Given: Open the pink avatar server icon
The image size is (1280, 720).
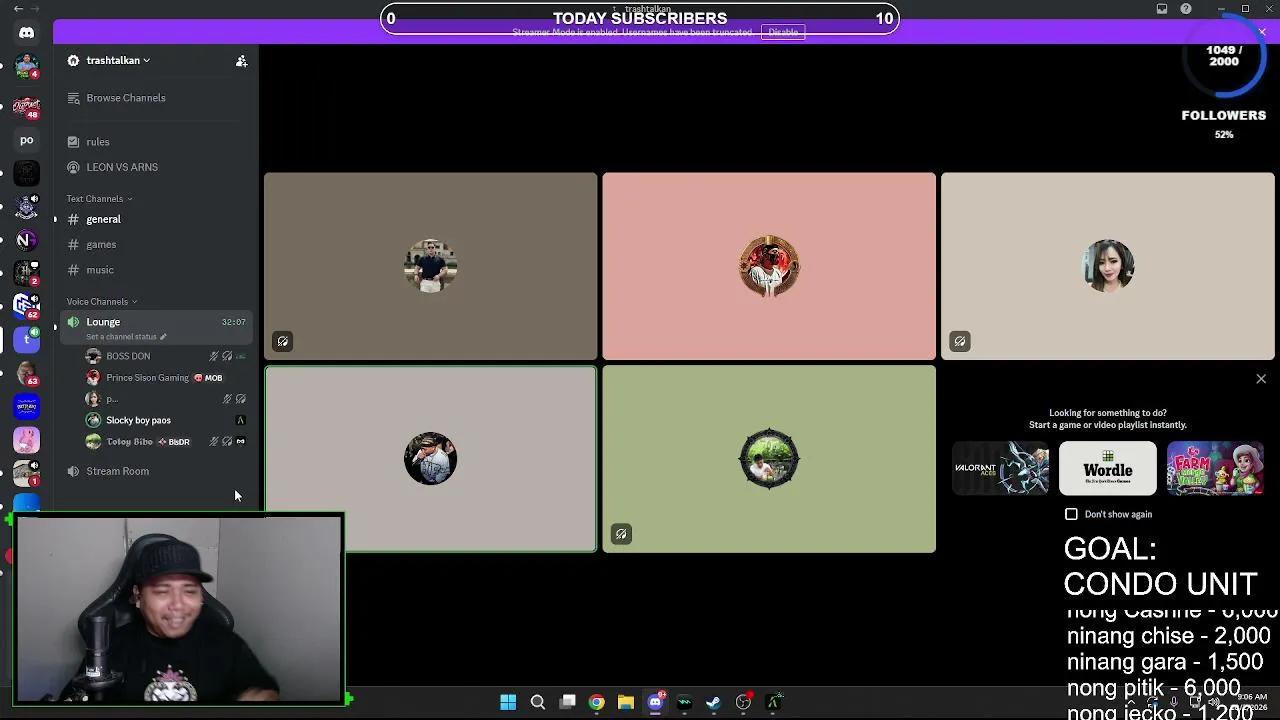Looking at the screenshot, I should [x=27, y=440].
